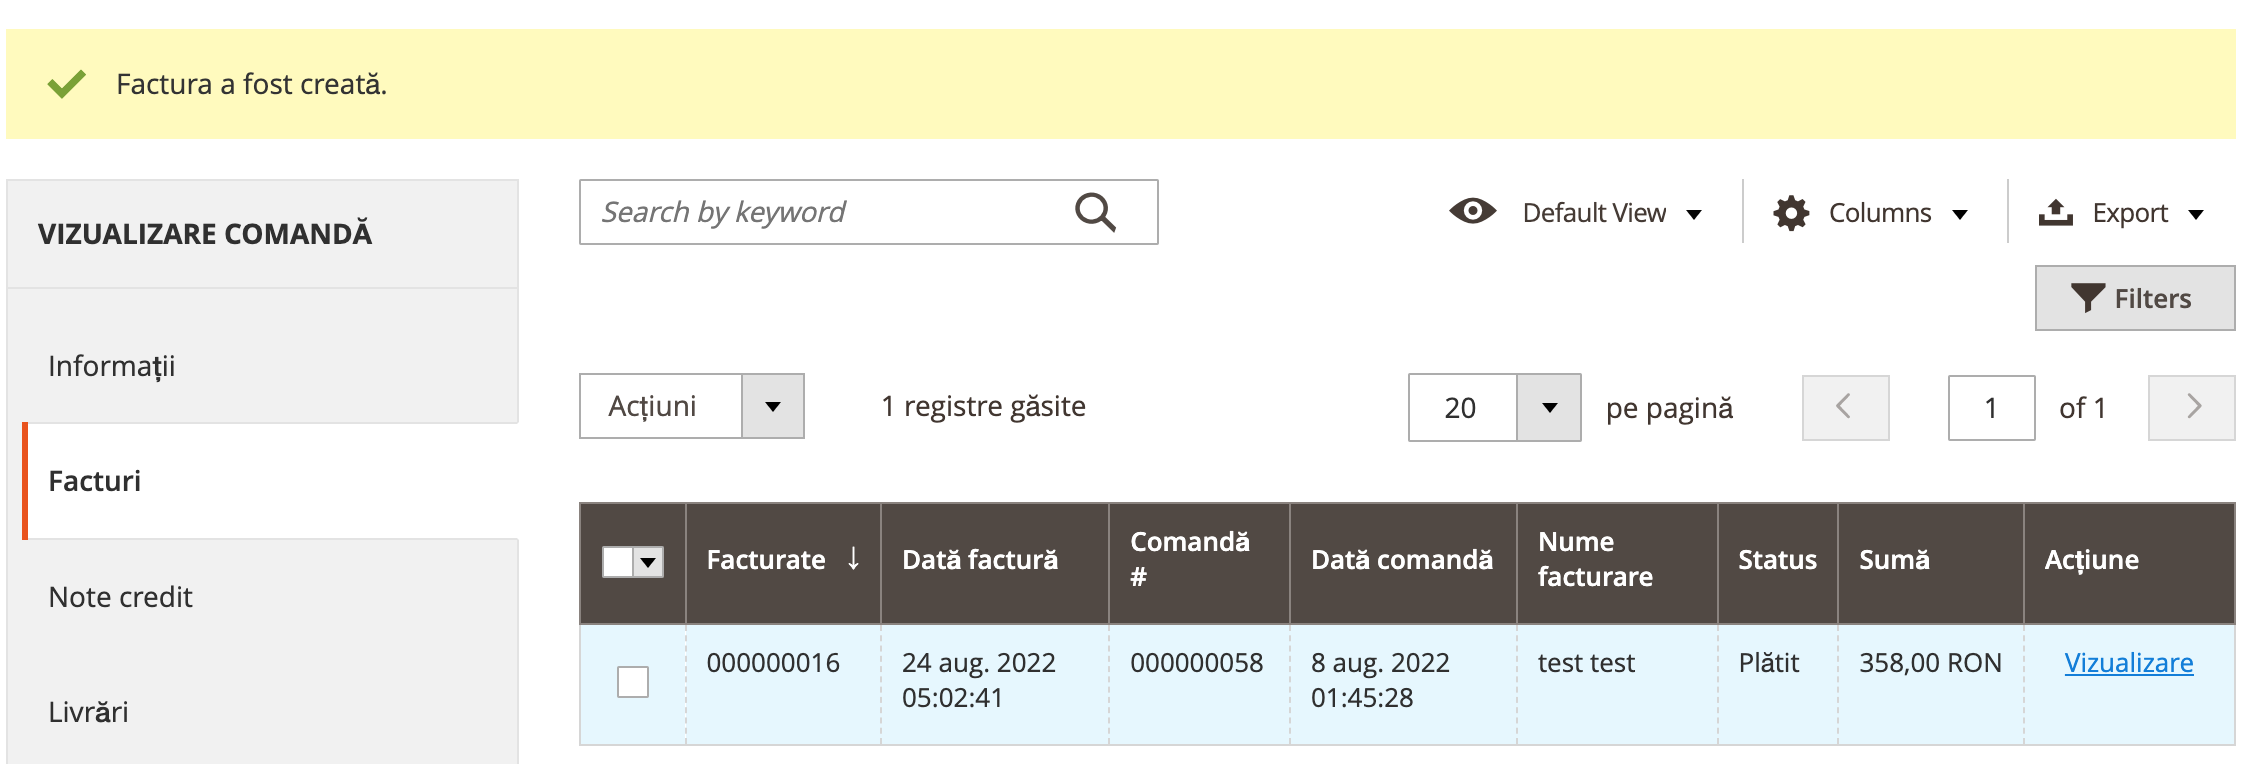2258x764 pixels.
Task: Toggle the select-all header checkbox
Action: pyautogui.click(x=618, y=562)
